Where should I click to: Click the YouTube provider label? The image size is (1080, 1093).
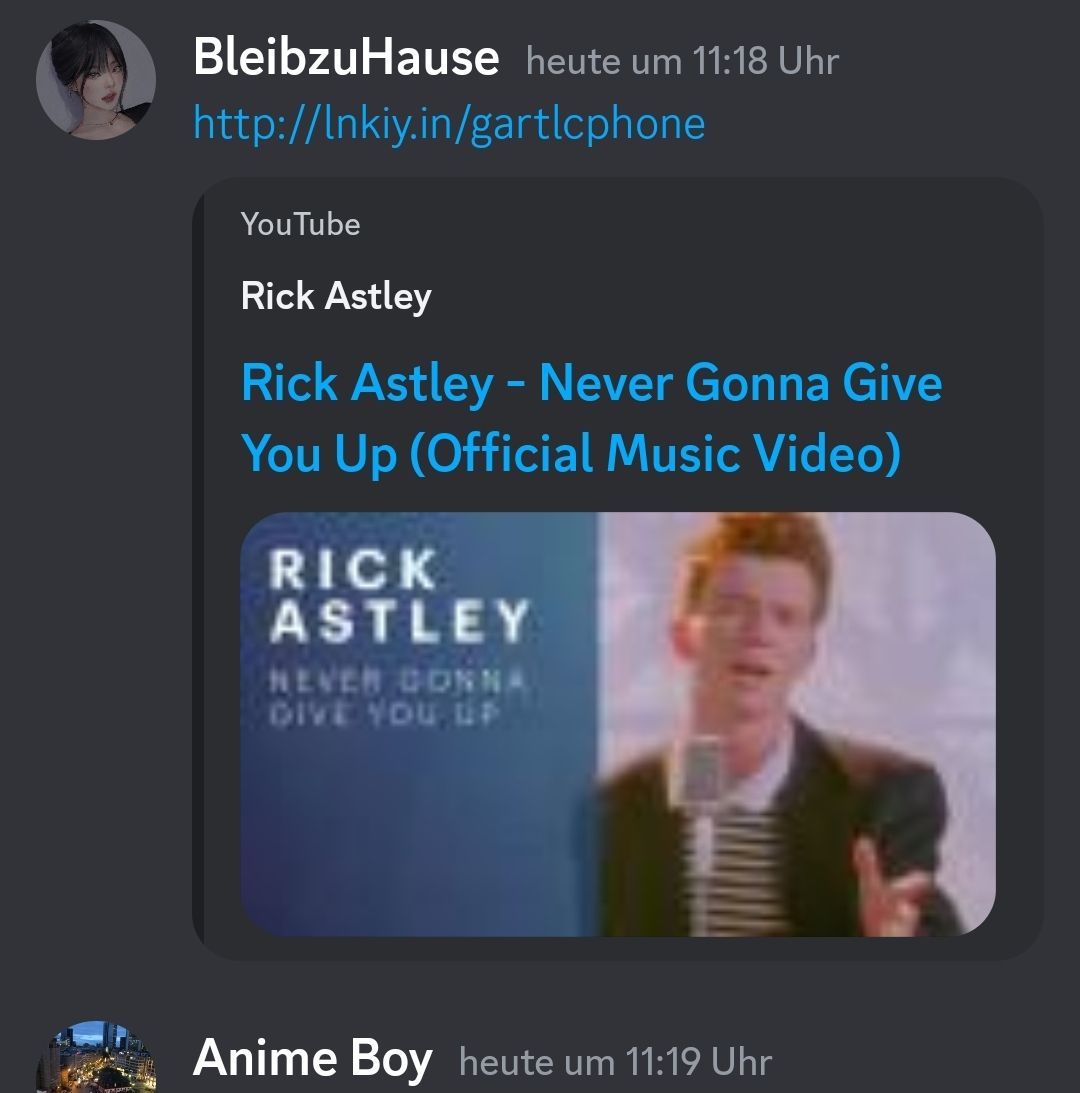(301, 224)
